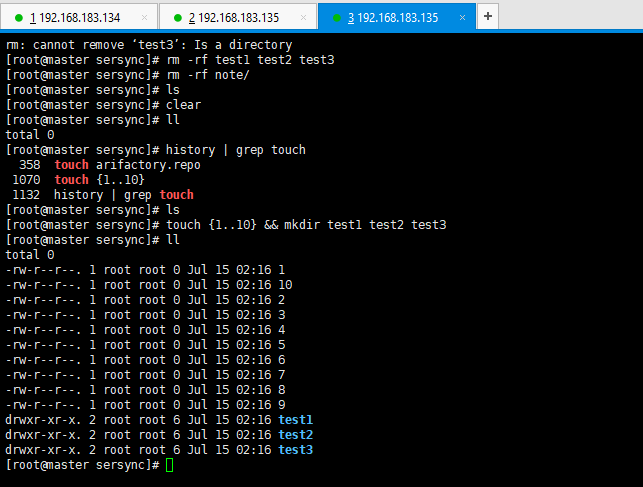Click the 'clear' command text
This screenshot has height=487, width=643.
tap(183, 105)
